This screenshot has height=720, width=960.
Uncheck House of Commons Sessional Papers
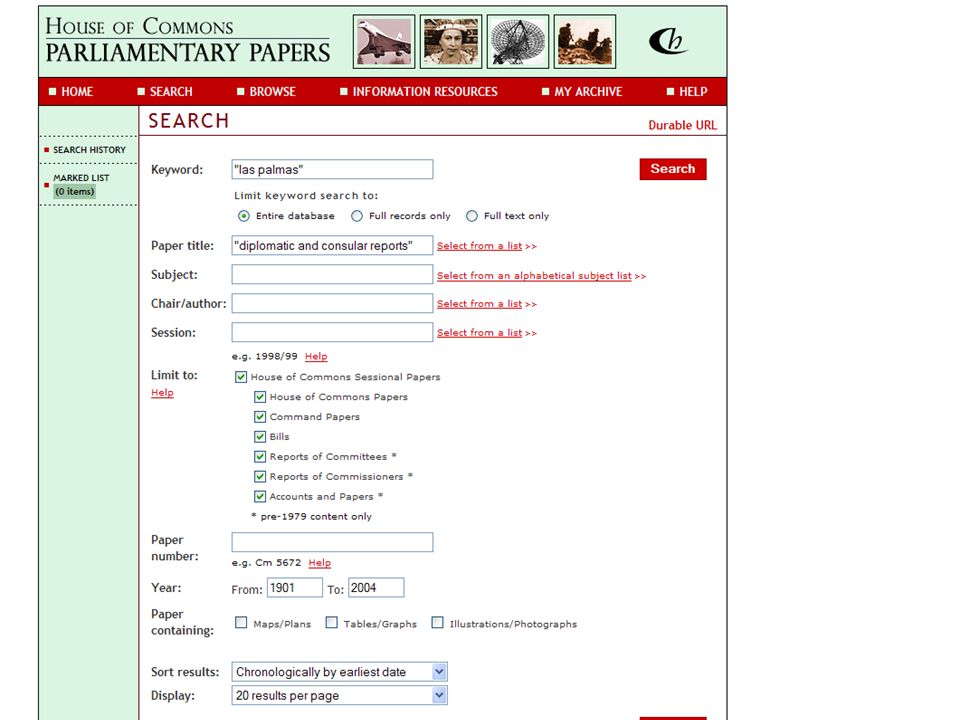[241, 377]
